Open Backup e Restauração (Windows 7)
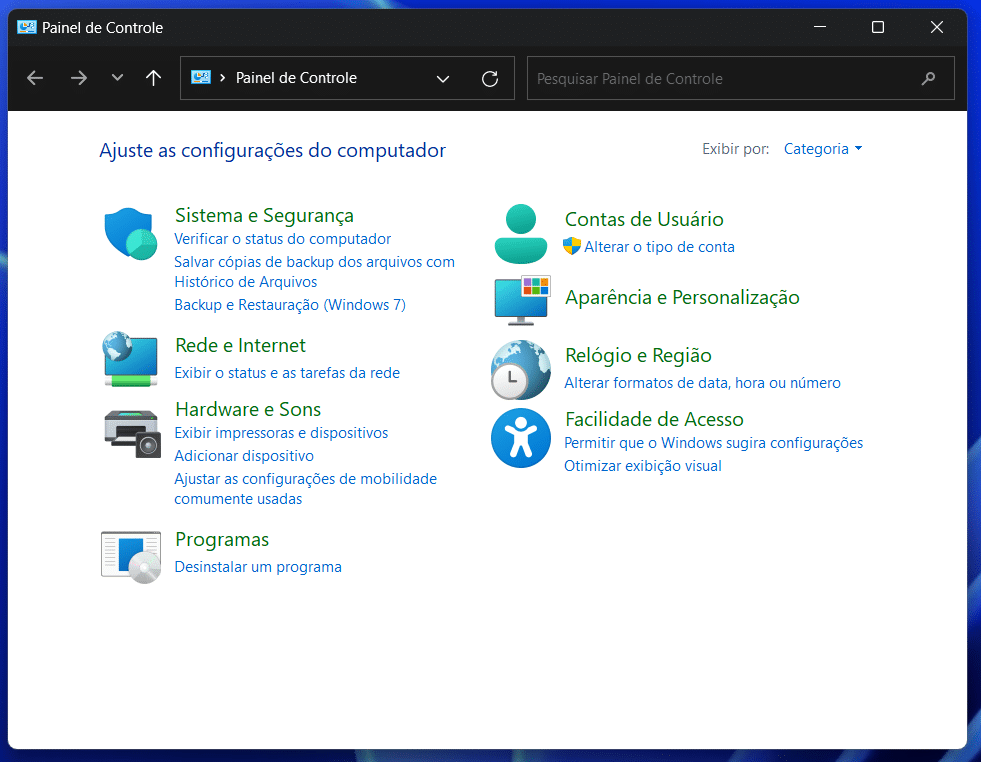 point(290,304)
